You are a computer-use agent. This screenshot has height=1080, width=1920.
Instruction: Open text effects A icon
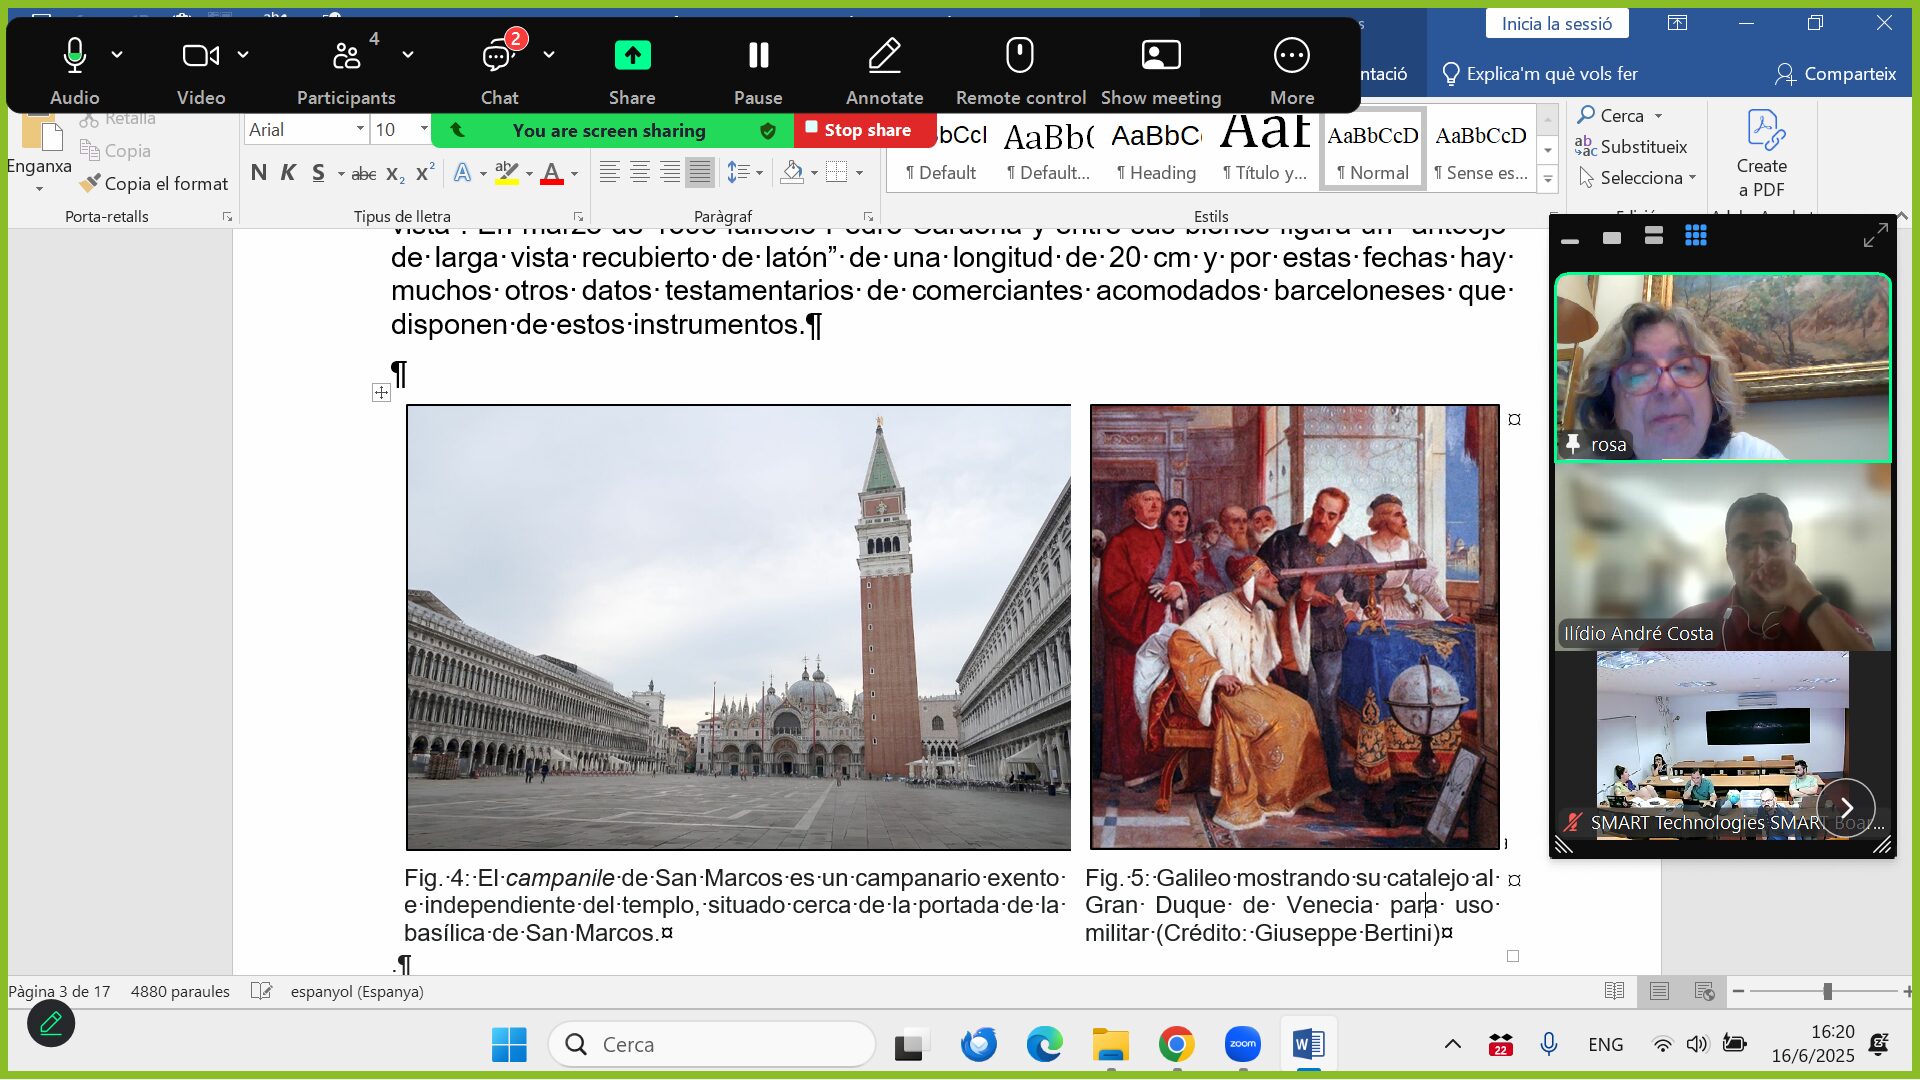[462, 173]
